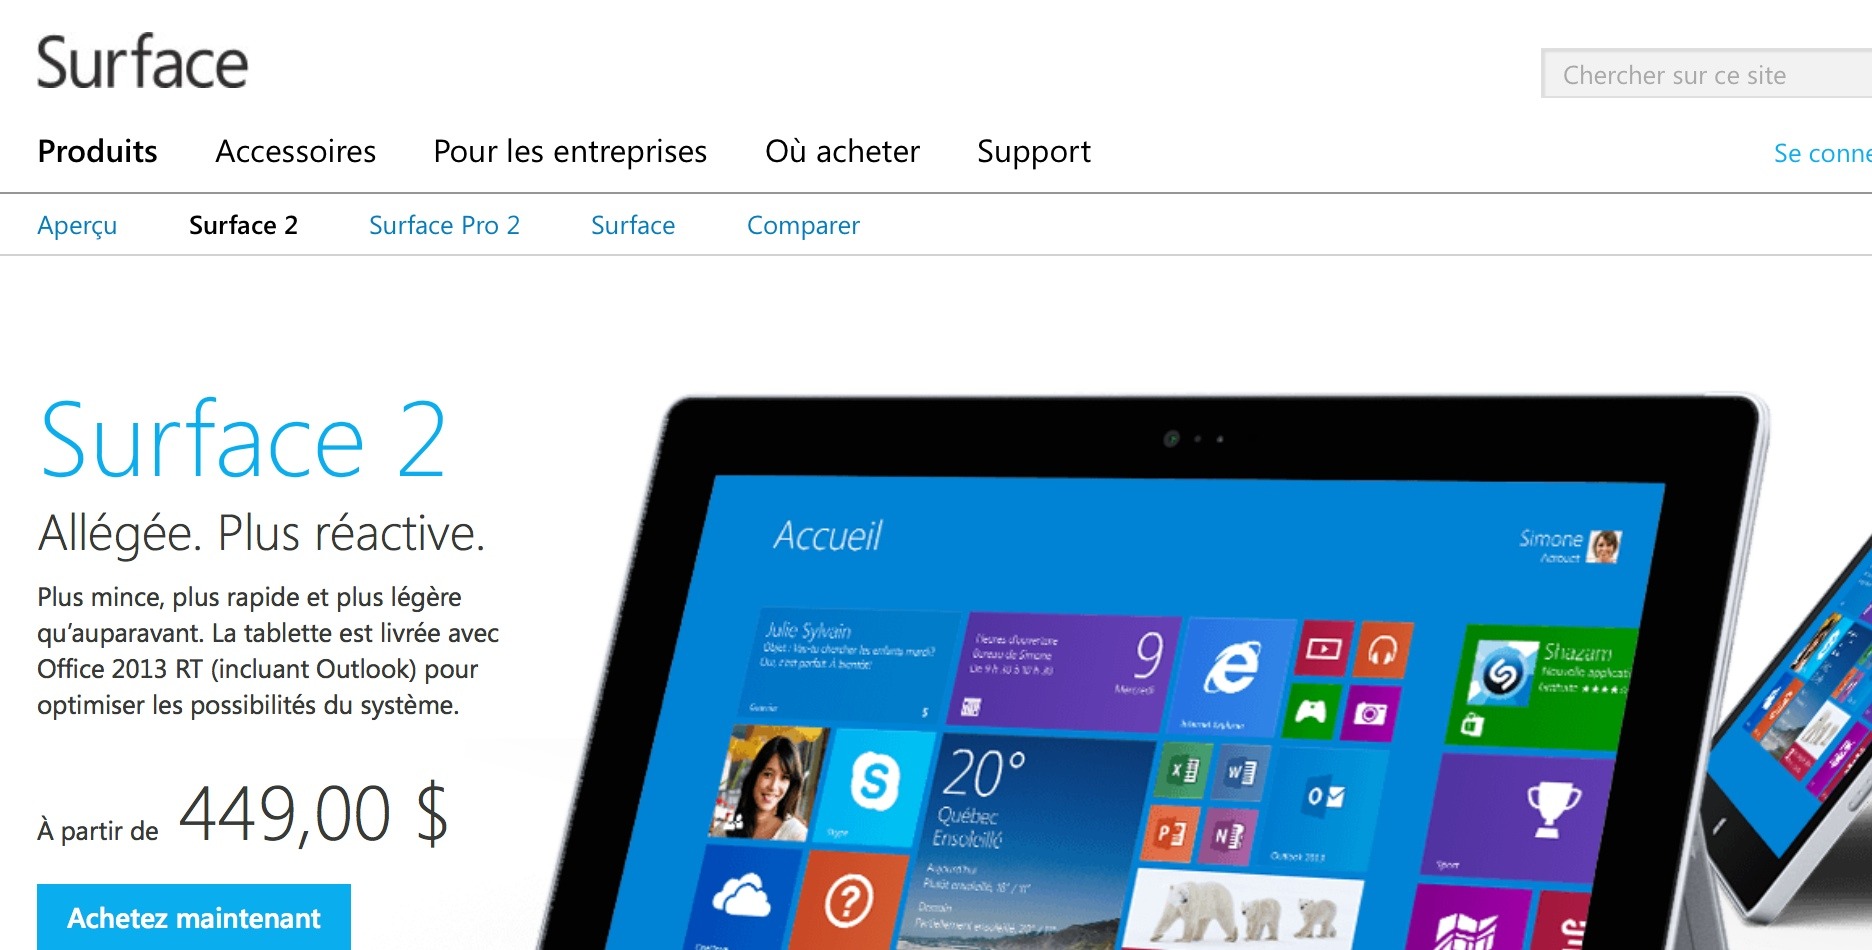The image size is (1872, 950).
Task: Click the Se connecter link
Action: 1822,153
